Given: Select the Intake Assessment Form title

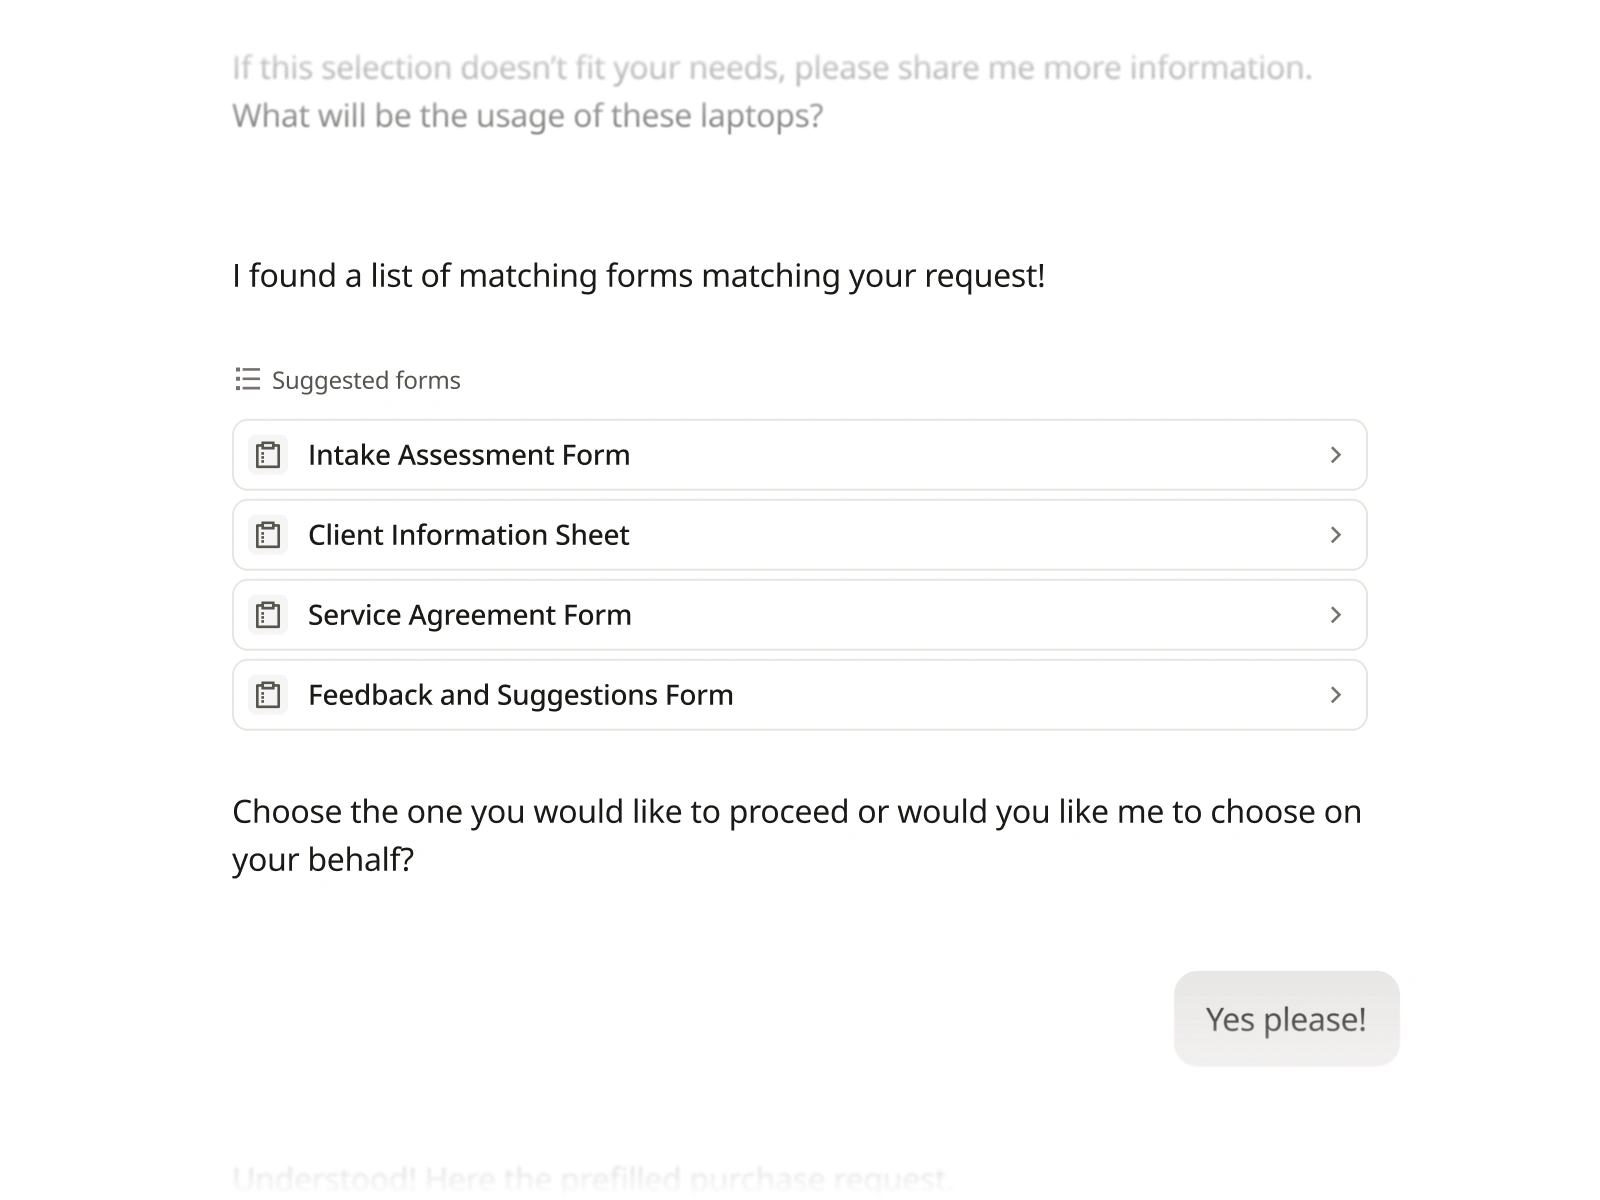Looking at the screenshot, I should (x=469, y=455).
